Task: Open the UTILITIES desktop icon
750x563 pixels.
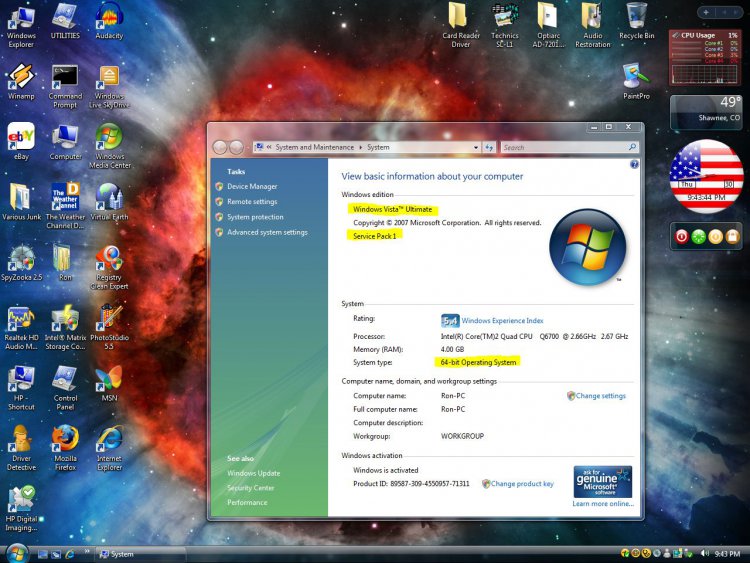Action: click(x=65, y=22)
